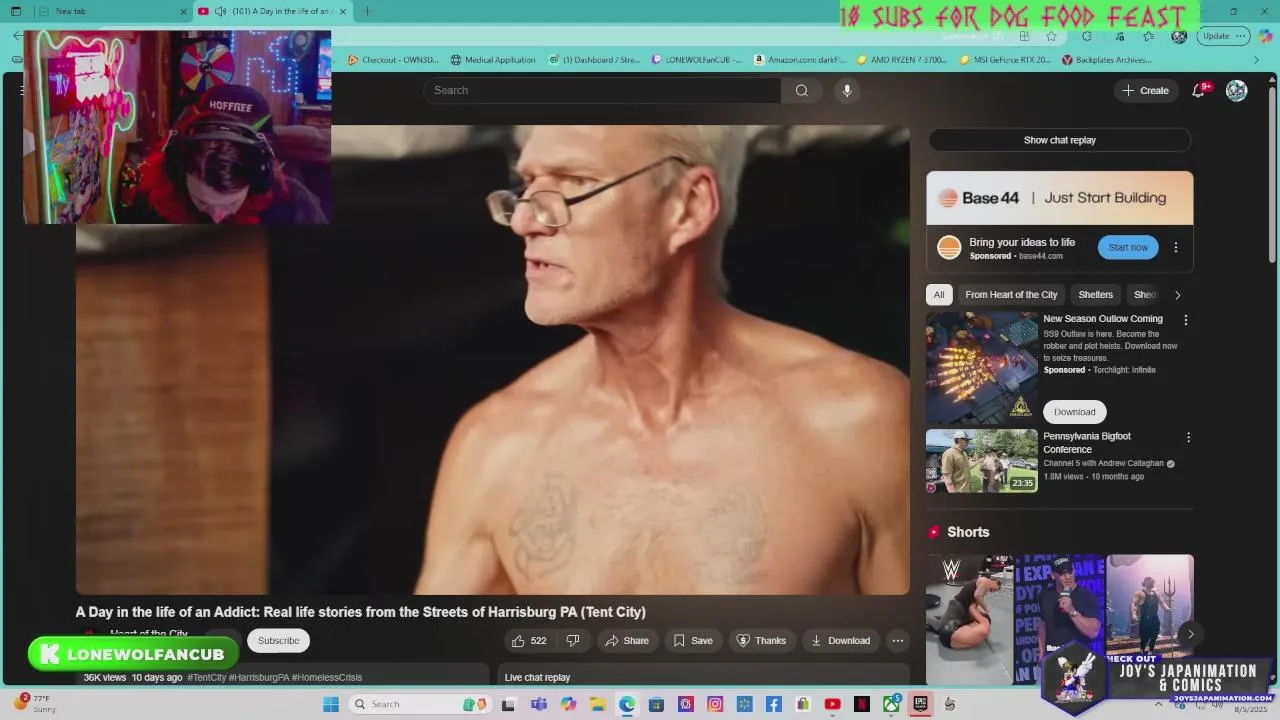Image resolution: width=1280 pixels, height=720 pixels.
Task: Select From Heart of the City chip
Action: tap(1011, 295)
